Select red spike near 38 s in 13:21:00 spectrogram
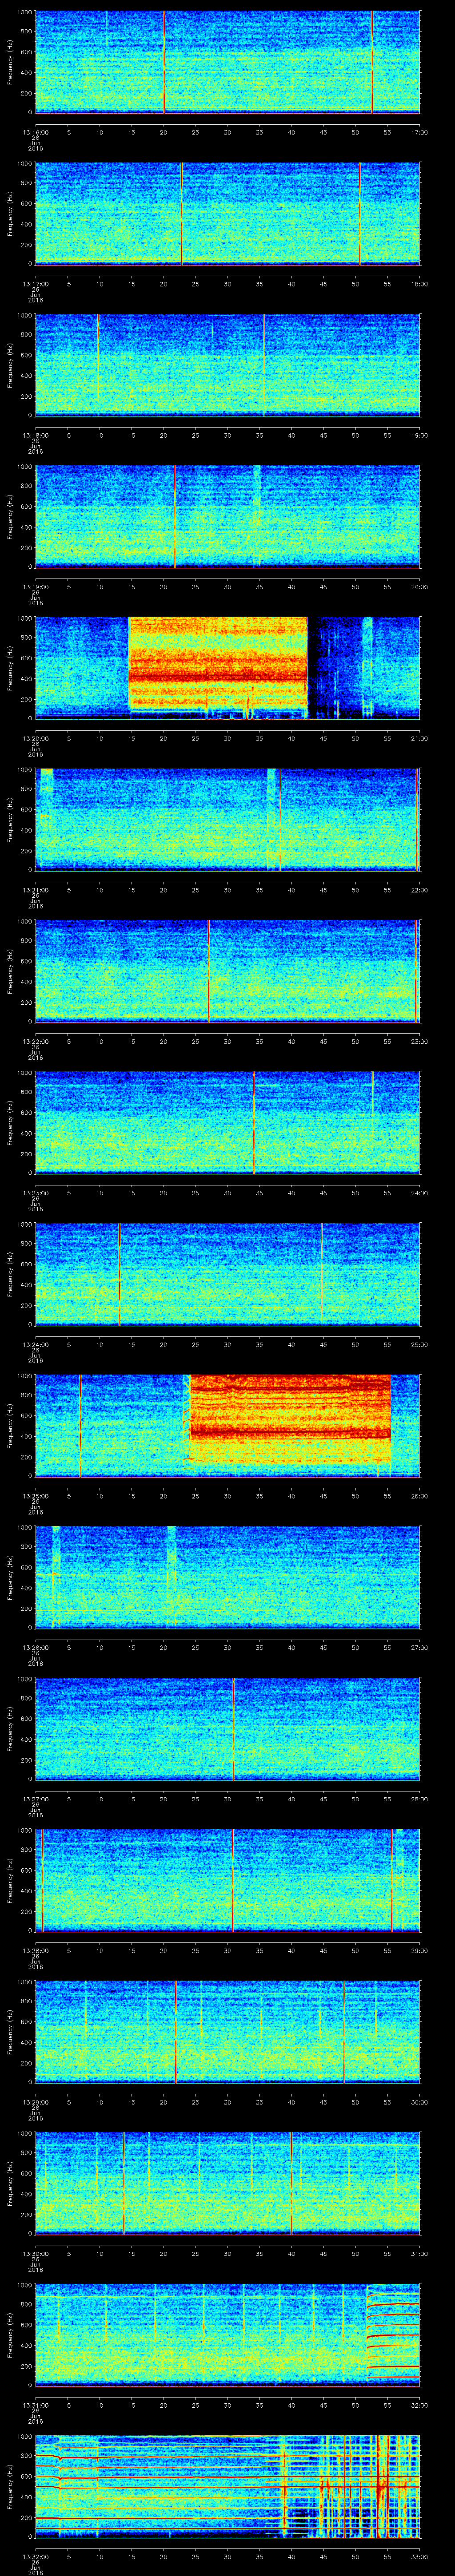 (x=280, y=819)
